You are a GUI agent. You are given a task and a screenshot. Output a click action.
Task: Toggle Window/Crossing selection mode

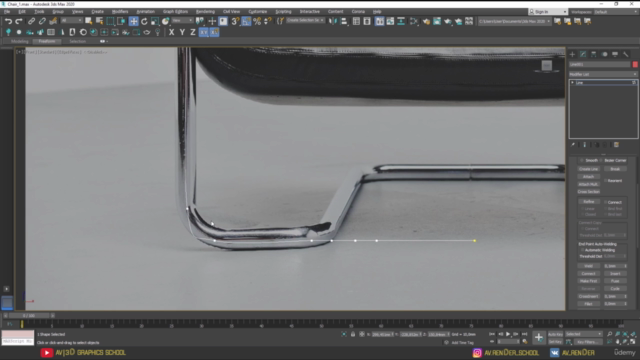tap(121, 21)
